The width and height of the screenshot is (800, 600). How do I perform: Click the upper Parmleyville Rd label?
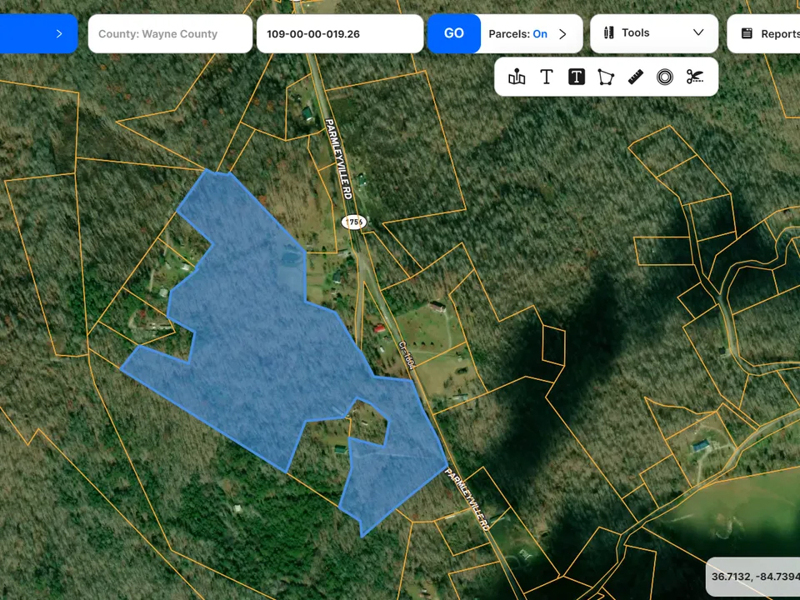click(338, 159)
